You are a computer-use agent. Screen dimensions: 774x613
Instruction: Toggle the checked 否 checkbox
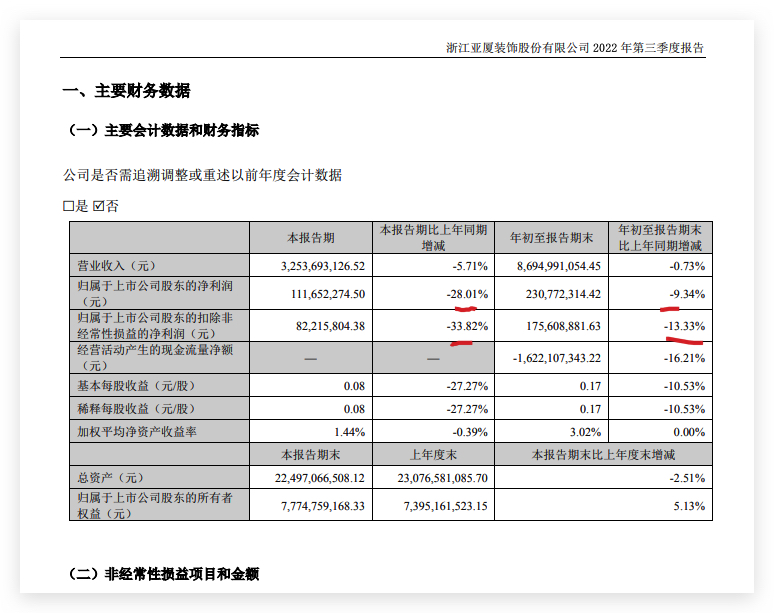click(98, 206)
